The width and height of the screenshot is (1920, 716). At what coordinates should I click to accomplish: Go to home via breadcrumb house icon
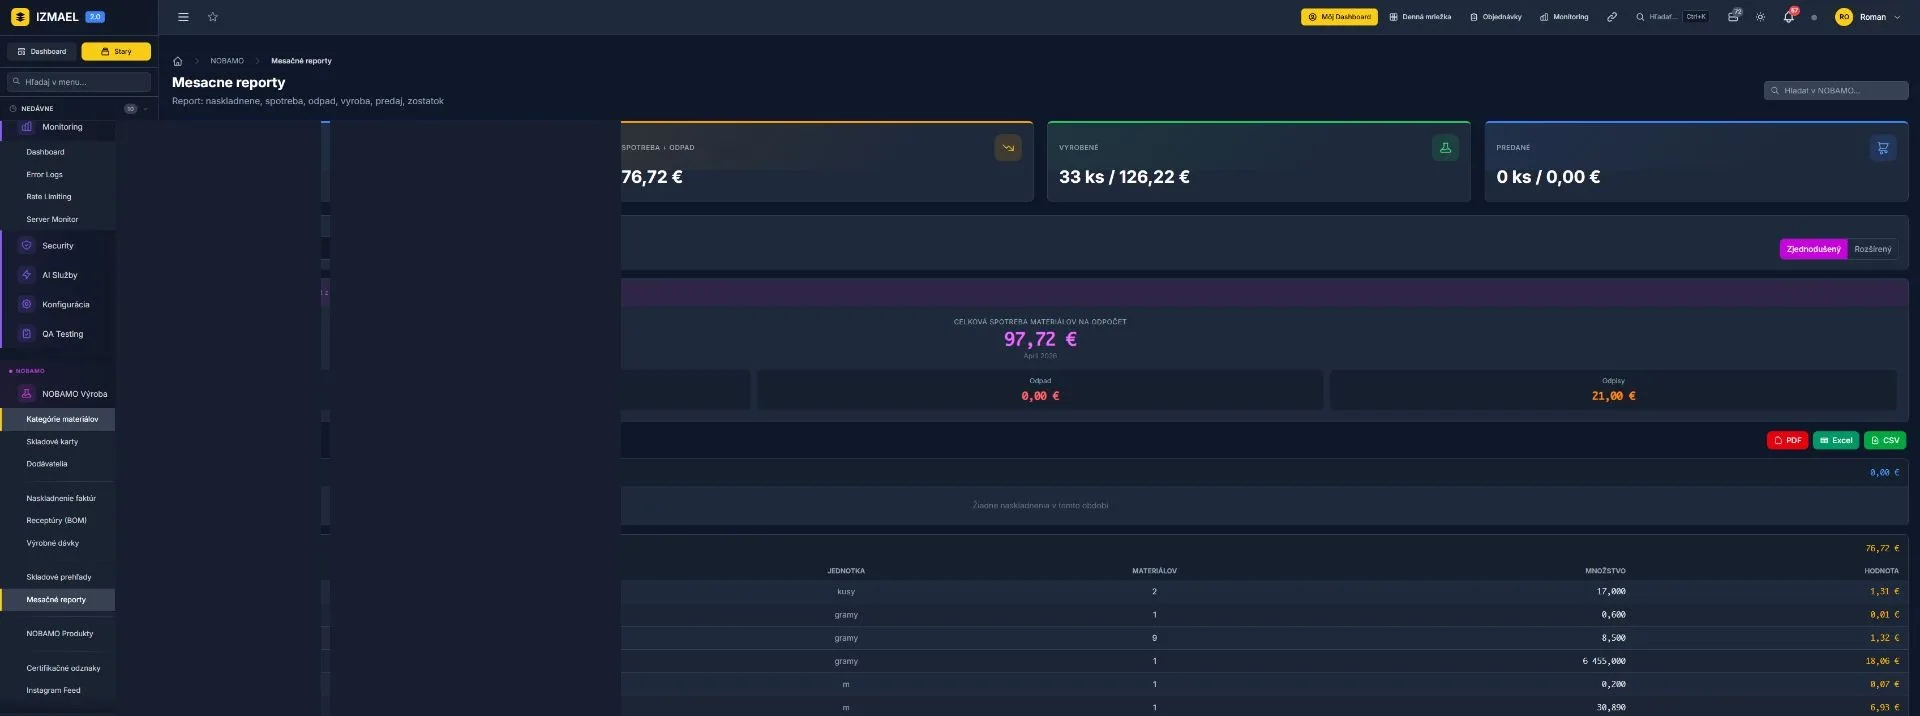pyautogui.click(x=178, y=61)
